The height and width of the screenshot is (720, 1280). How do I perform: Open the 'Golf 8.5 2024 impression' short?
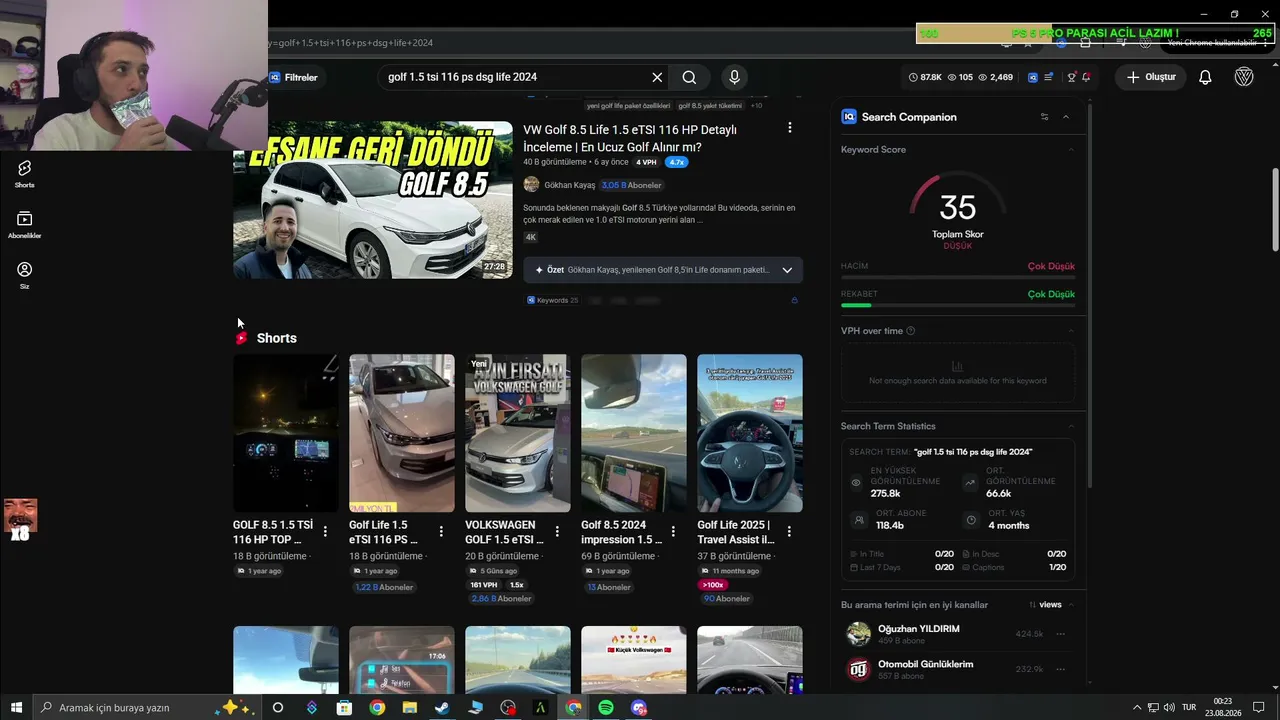pos(634,433)
